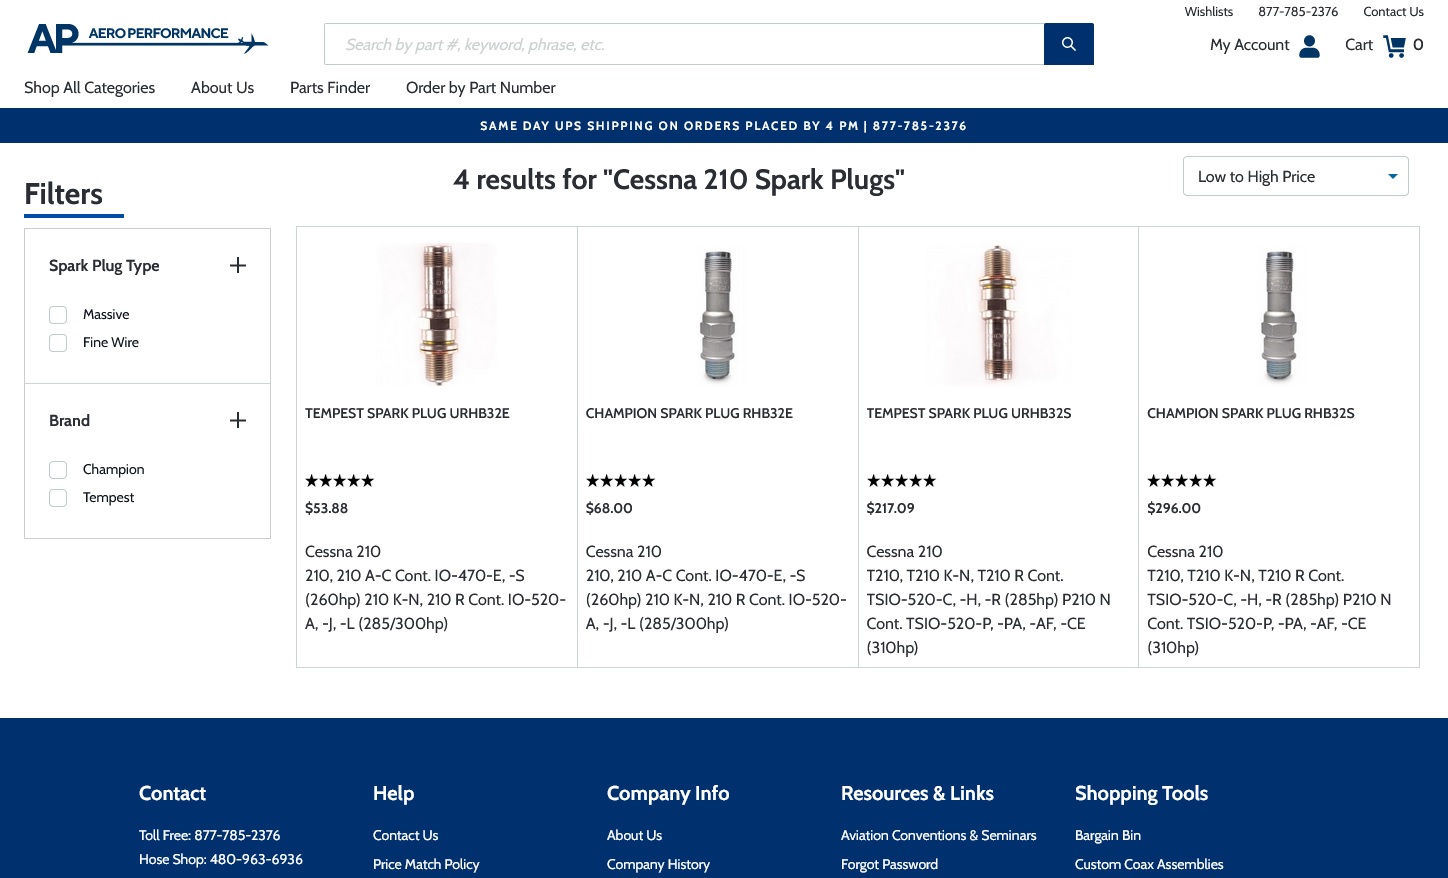
Task: Click the Massive filter label
Action: coord(106,315)
